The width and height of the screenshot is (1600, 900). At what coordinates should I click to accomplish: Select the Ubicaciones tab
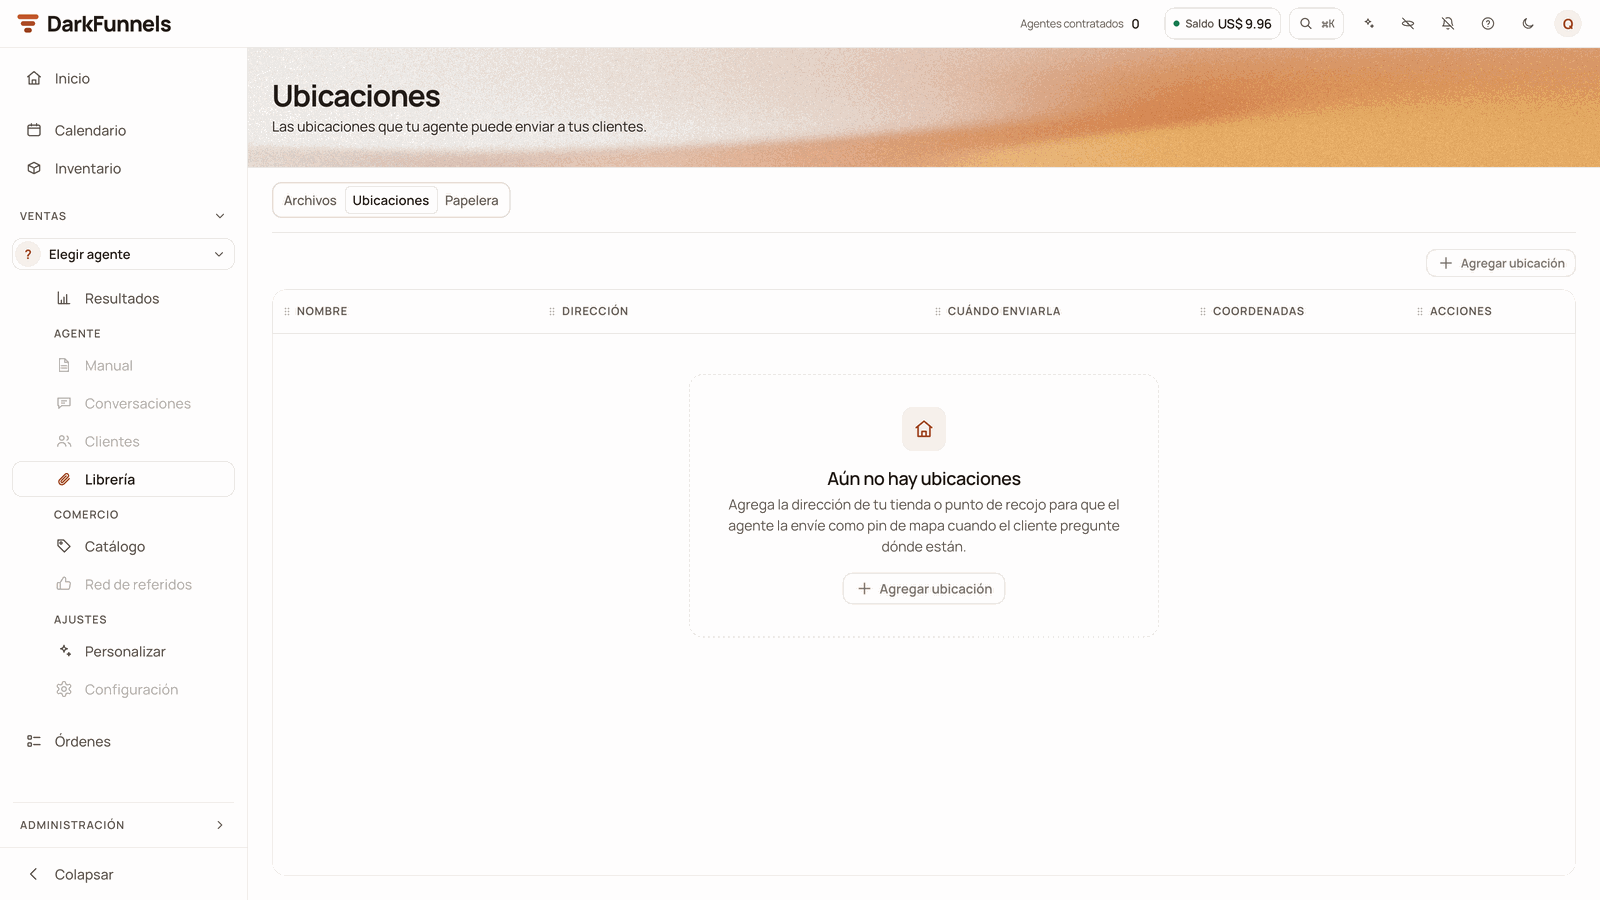pyautogui.click(x=391, y=200)
